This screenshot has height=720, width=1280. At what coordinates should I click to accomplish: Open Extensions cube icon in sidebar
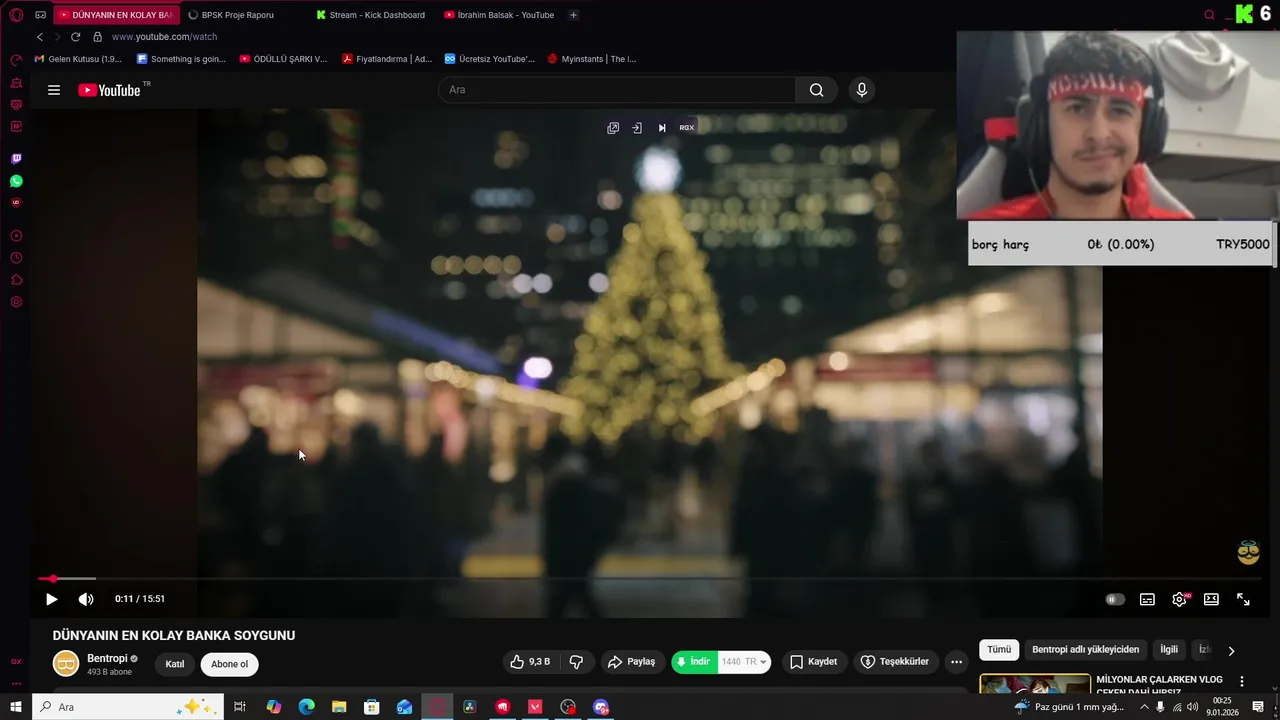(16, 280)
